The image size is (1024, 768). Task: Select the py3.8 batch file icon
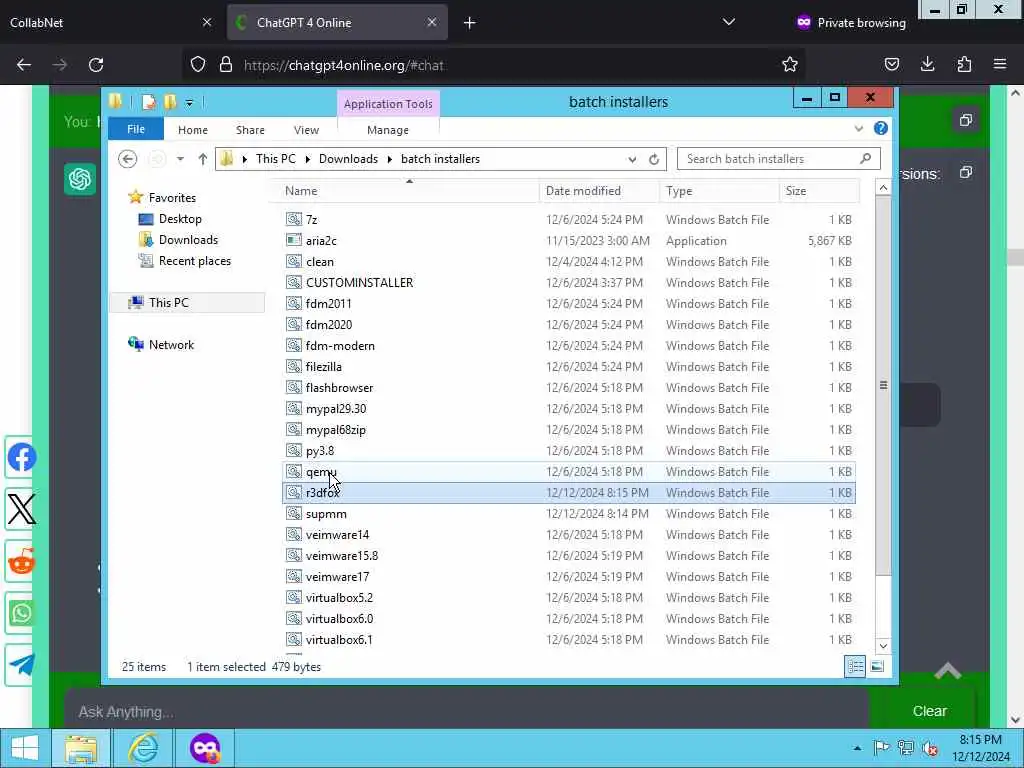tap(294, 451)
